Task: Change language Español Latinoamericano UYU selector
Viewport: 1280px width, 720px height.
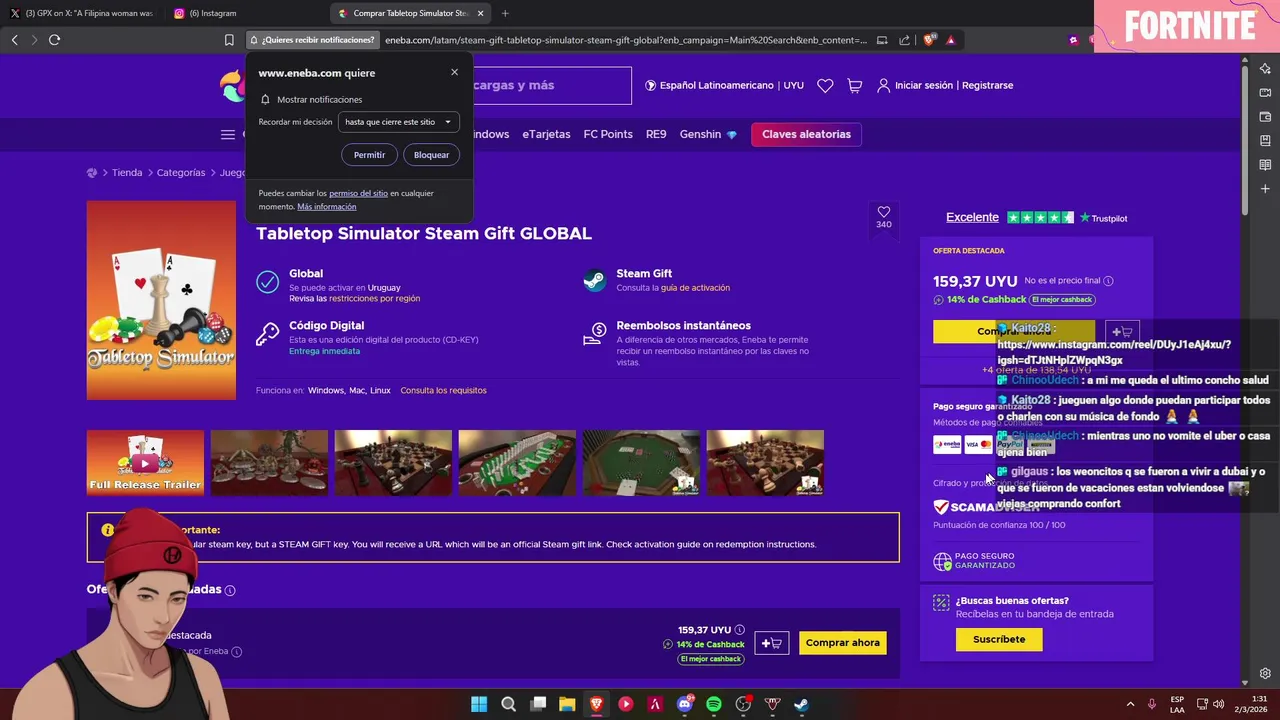Action: [x=725, y=85]
